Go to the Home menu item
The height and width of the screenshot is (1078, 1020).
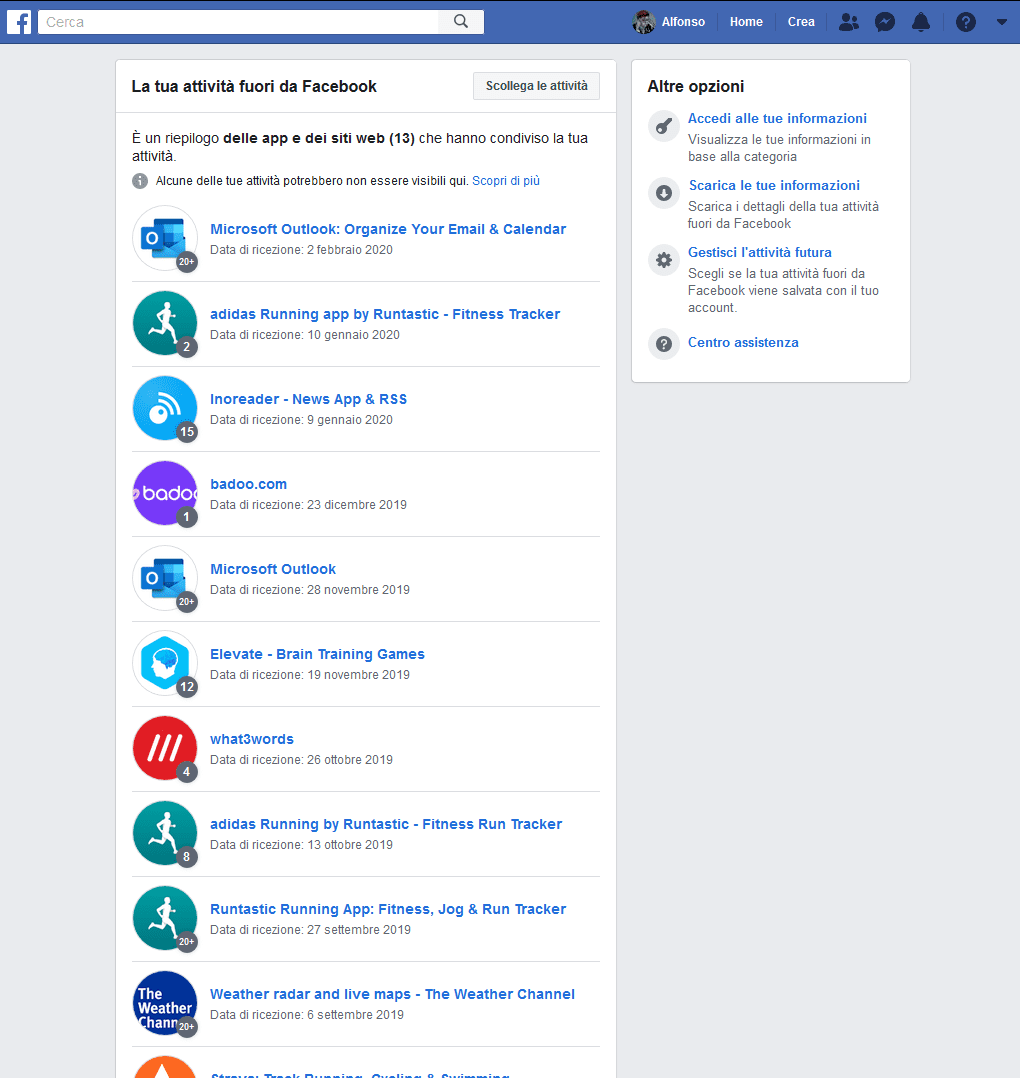click(x=746, y=22)
